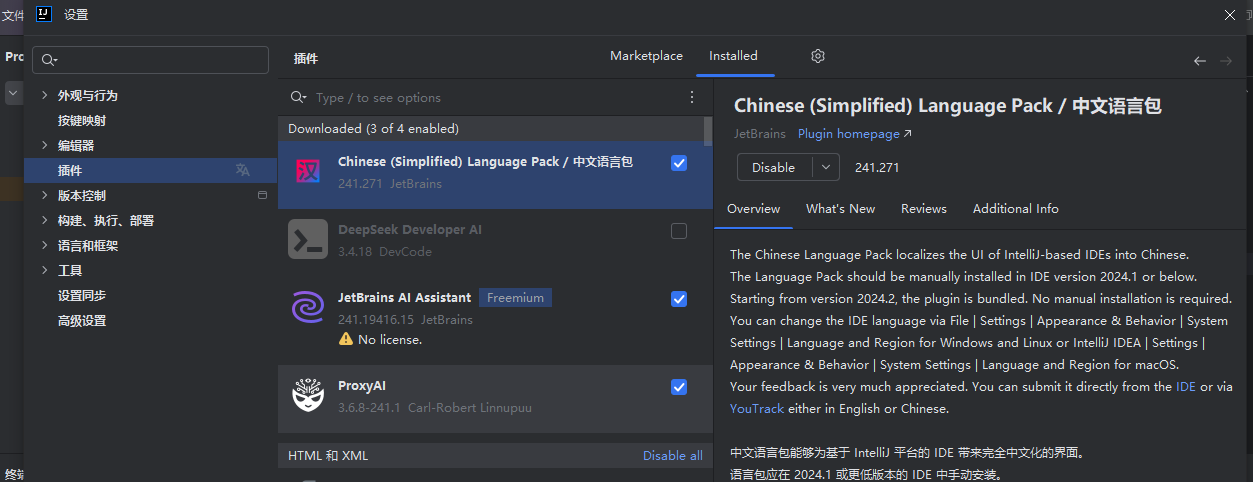The height and width of the screenshot is (482, 1253).
Task: Open the Disable button dropdown arrow
Action: point(826,167)
